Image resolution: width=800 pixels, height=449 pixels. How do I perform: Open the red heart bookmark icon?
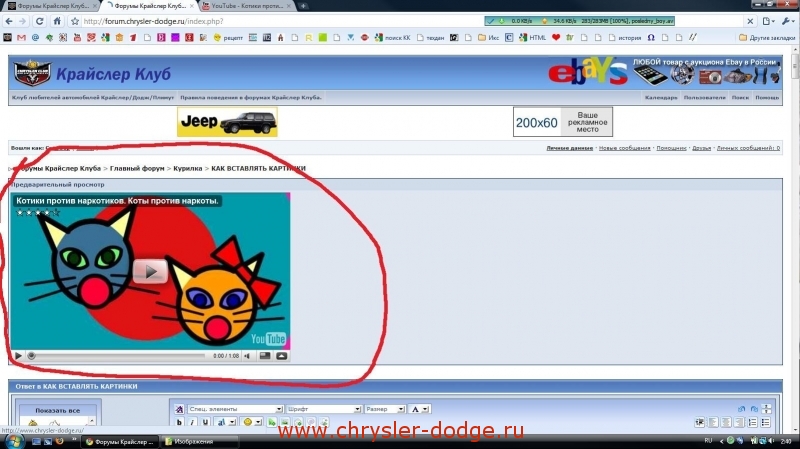coord(556,38)
